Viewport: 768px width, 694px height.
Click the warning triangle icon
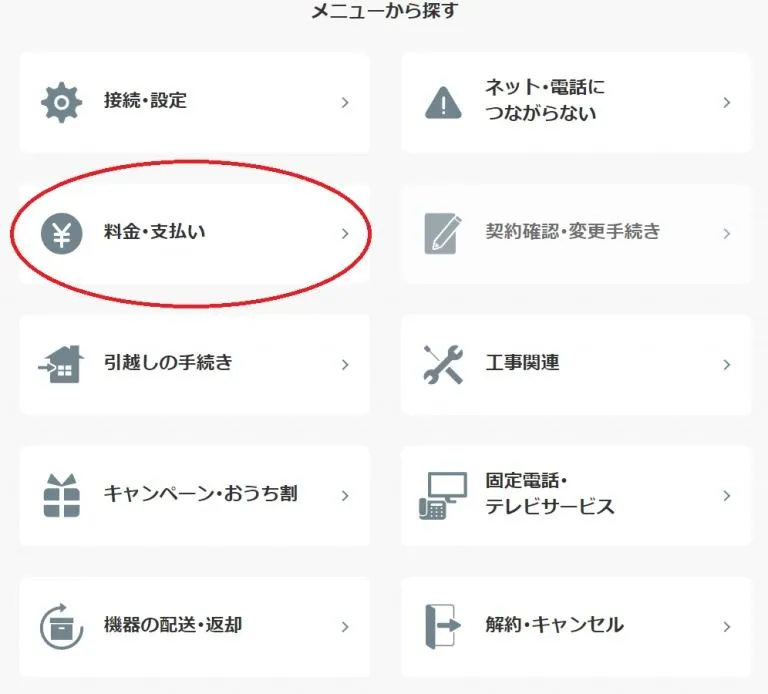pyautogui.click(x=443, y=102)
